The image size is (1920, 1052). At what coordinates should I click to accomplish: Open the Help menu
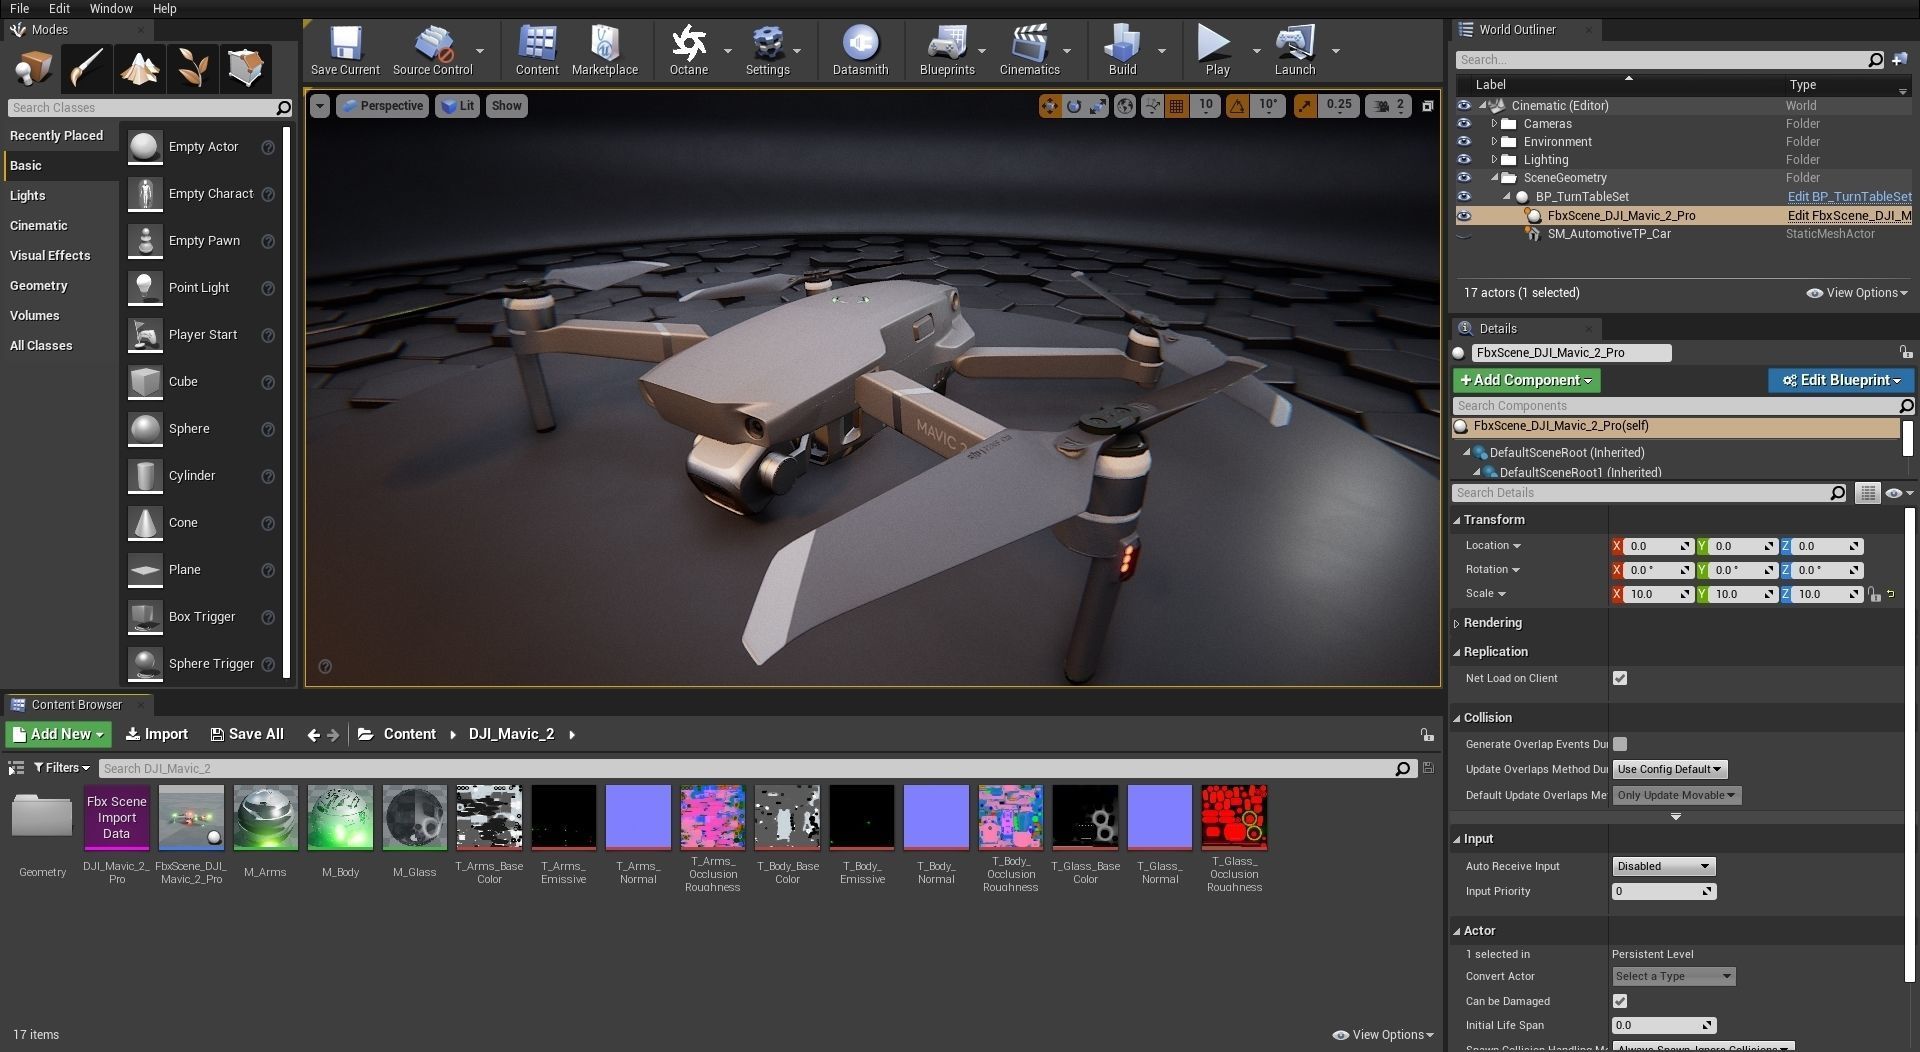coord(164,8)
